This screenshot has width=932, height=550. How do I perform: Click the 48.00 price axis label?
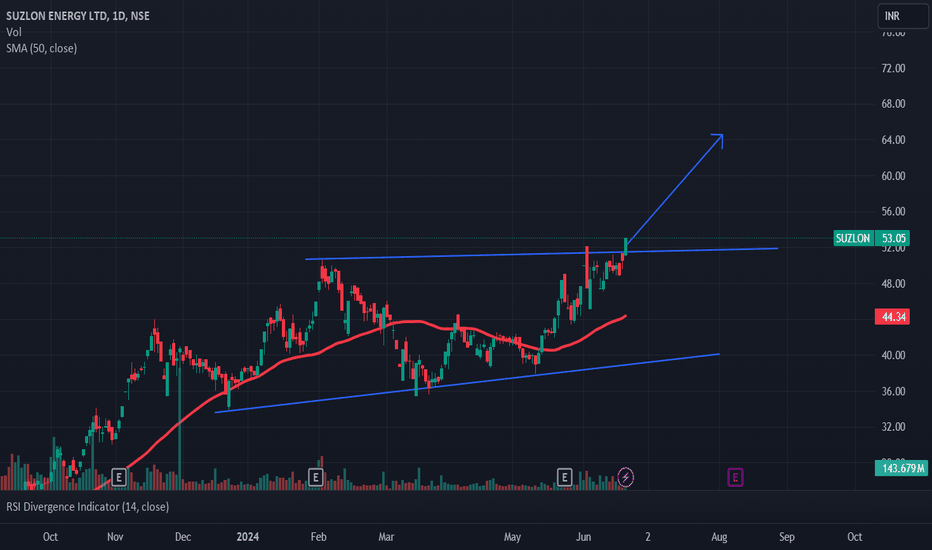pyautogui.click(x=893, y=284)
